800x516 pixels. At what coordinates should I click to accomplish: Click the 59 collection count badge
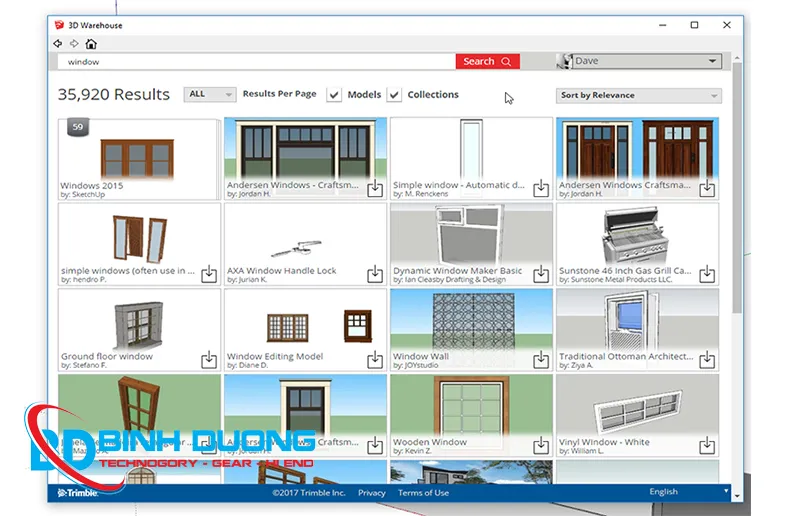(78, 127)
